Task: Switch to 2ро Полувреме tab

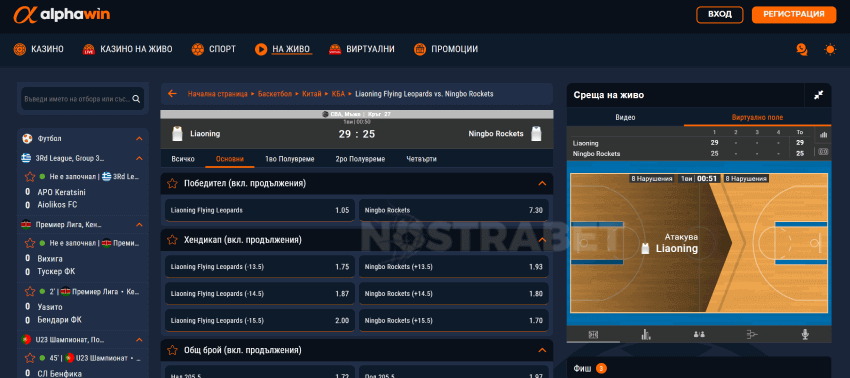Action: click(360, 159)
